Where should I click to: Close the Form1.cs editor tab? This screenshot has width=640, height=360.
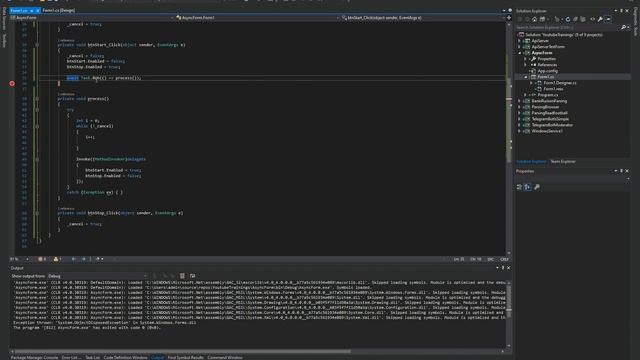(x=38, y=11)
